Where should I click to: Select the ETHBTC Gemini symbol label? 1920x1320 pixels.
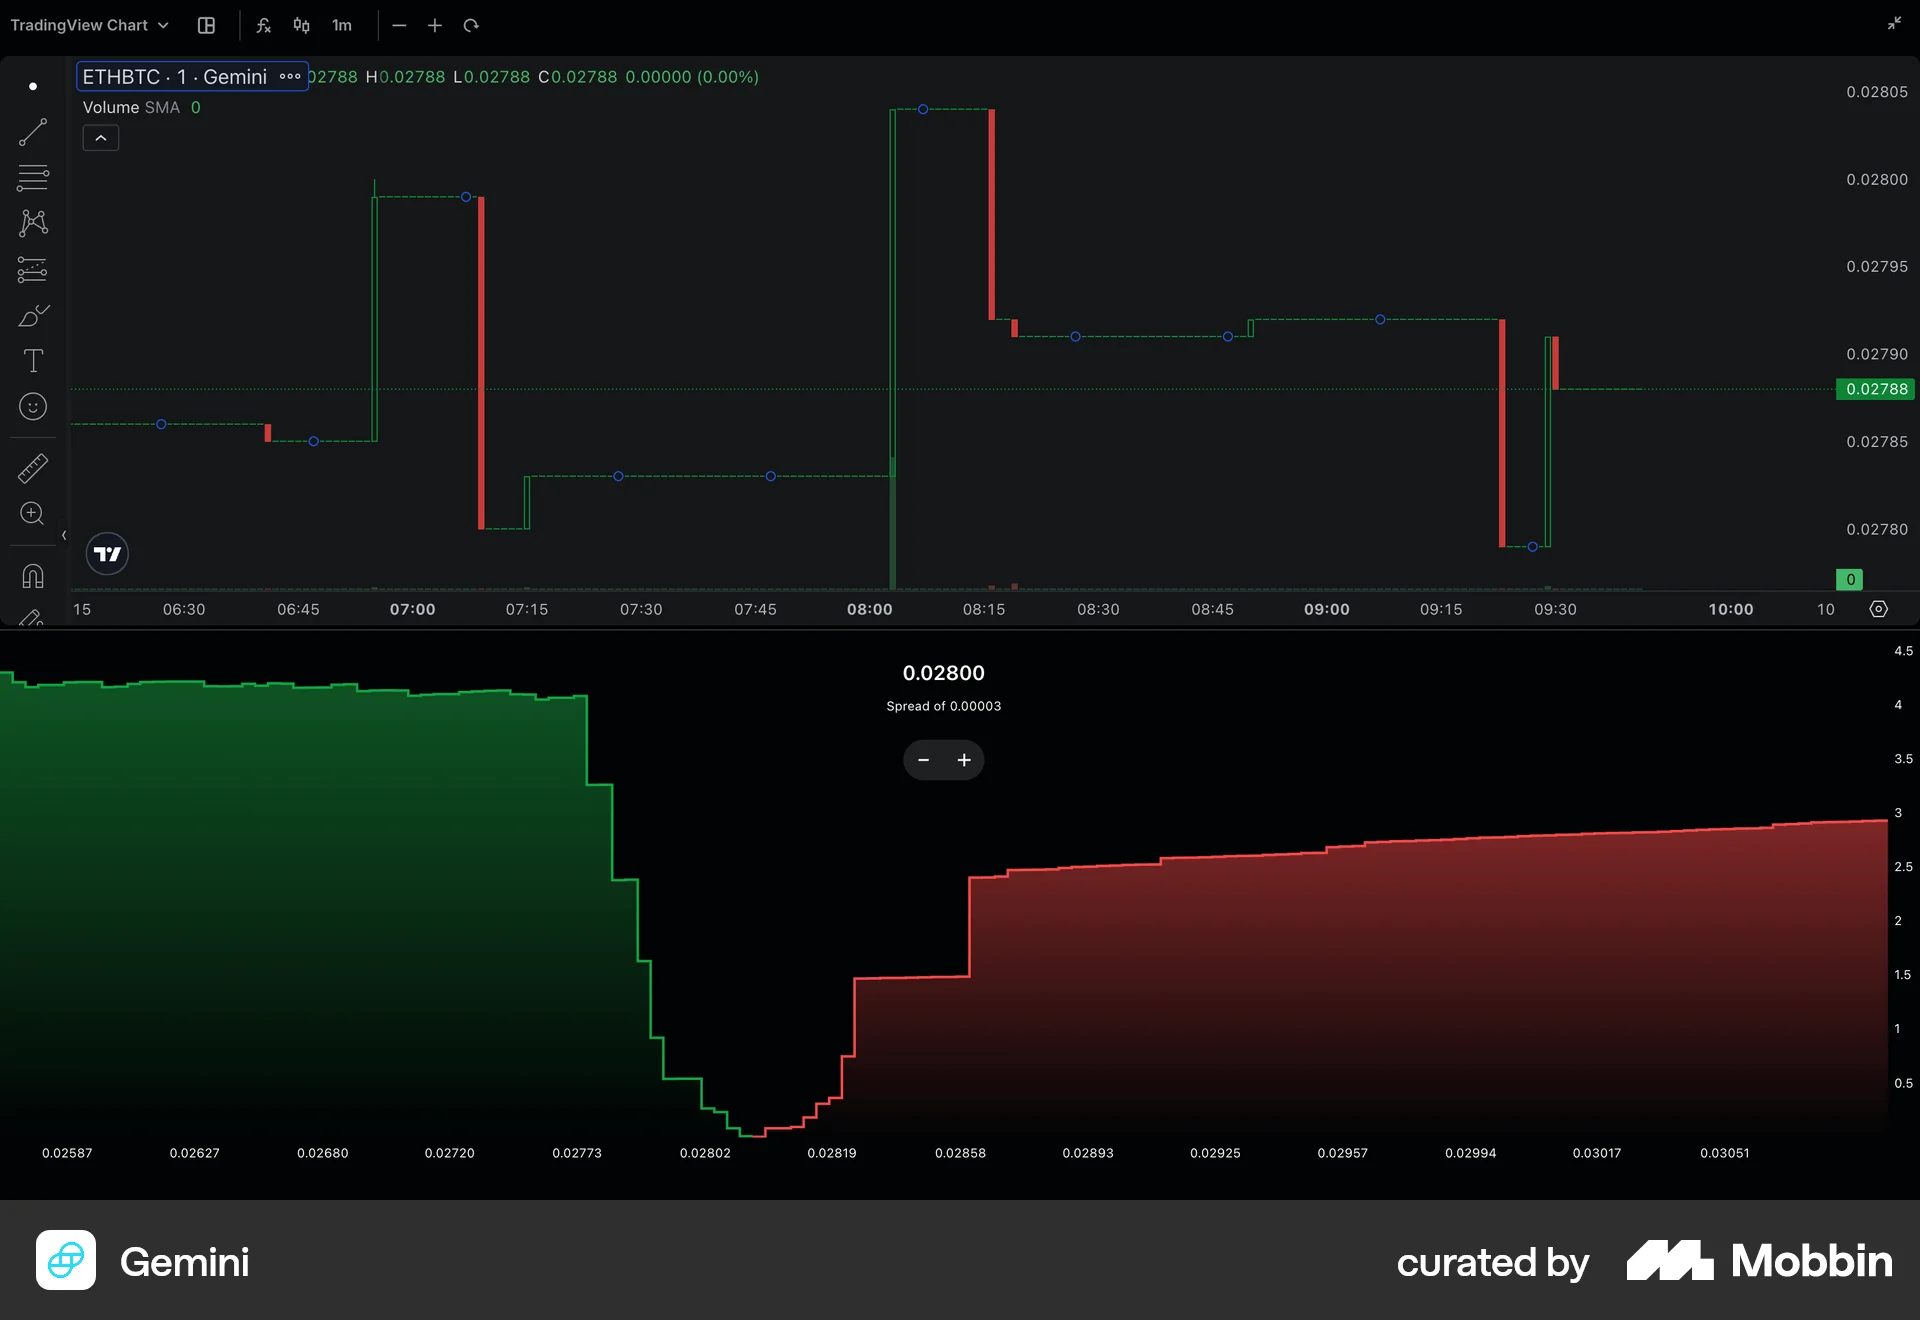pyautogui.click(x=175, y=76)
